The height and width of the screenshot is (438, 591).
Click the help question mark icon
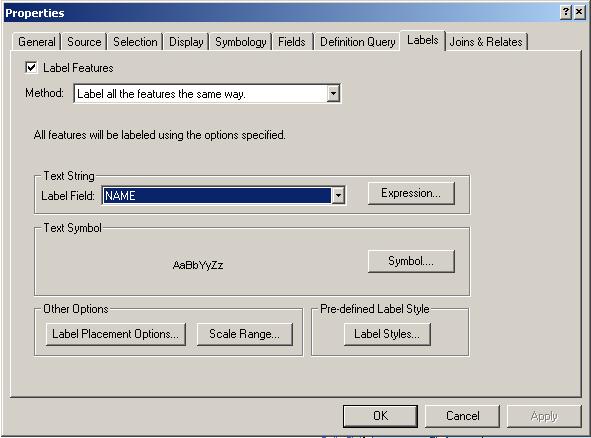tap(566, 12)
